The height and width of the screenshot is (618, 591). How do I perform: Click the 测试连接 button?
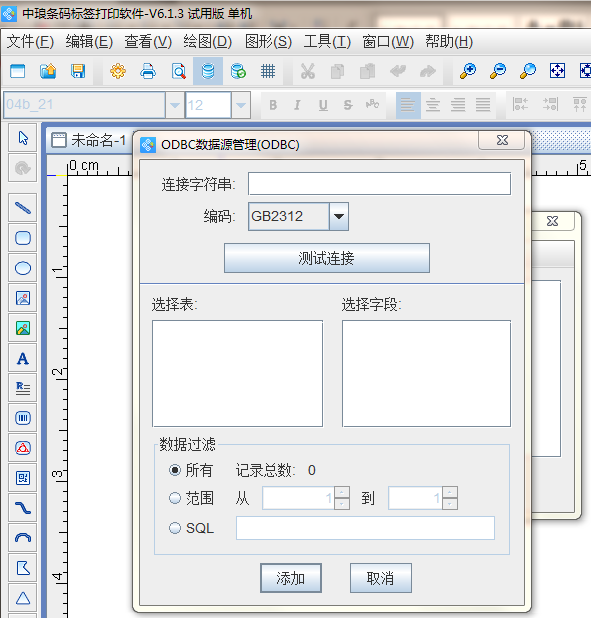click(x=327, y=258)
